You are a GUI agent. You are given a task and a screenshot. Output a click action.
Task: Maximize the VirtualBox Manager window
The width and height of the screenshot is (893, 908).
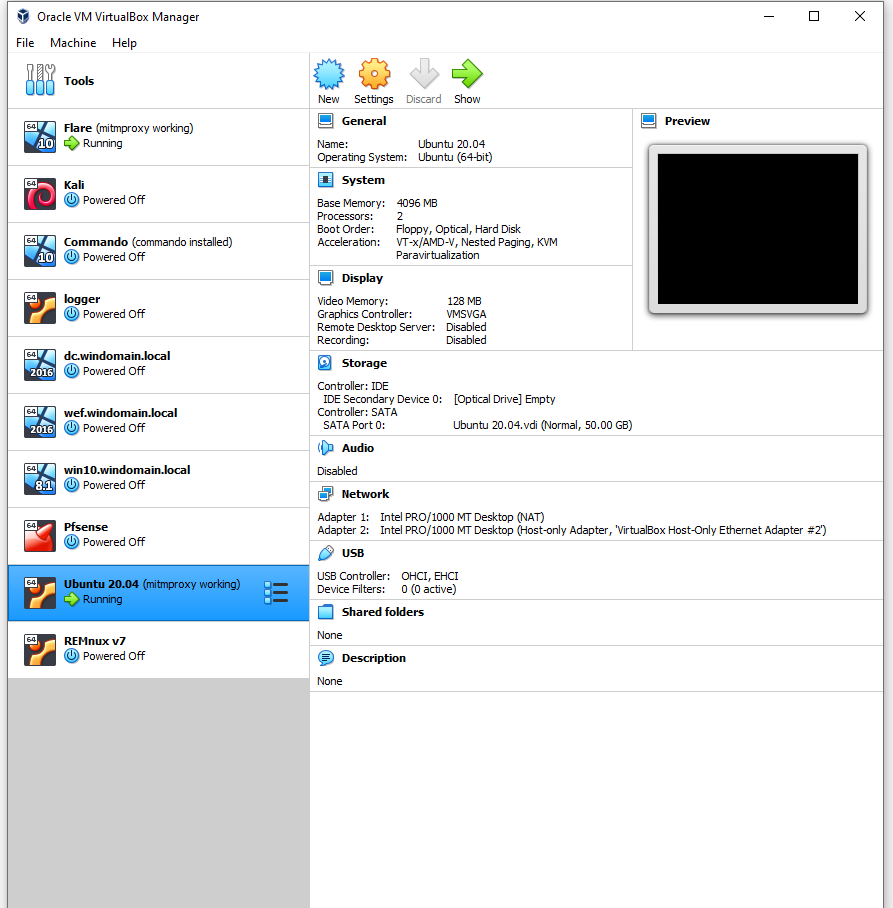(x=814, y=16)
